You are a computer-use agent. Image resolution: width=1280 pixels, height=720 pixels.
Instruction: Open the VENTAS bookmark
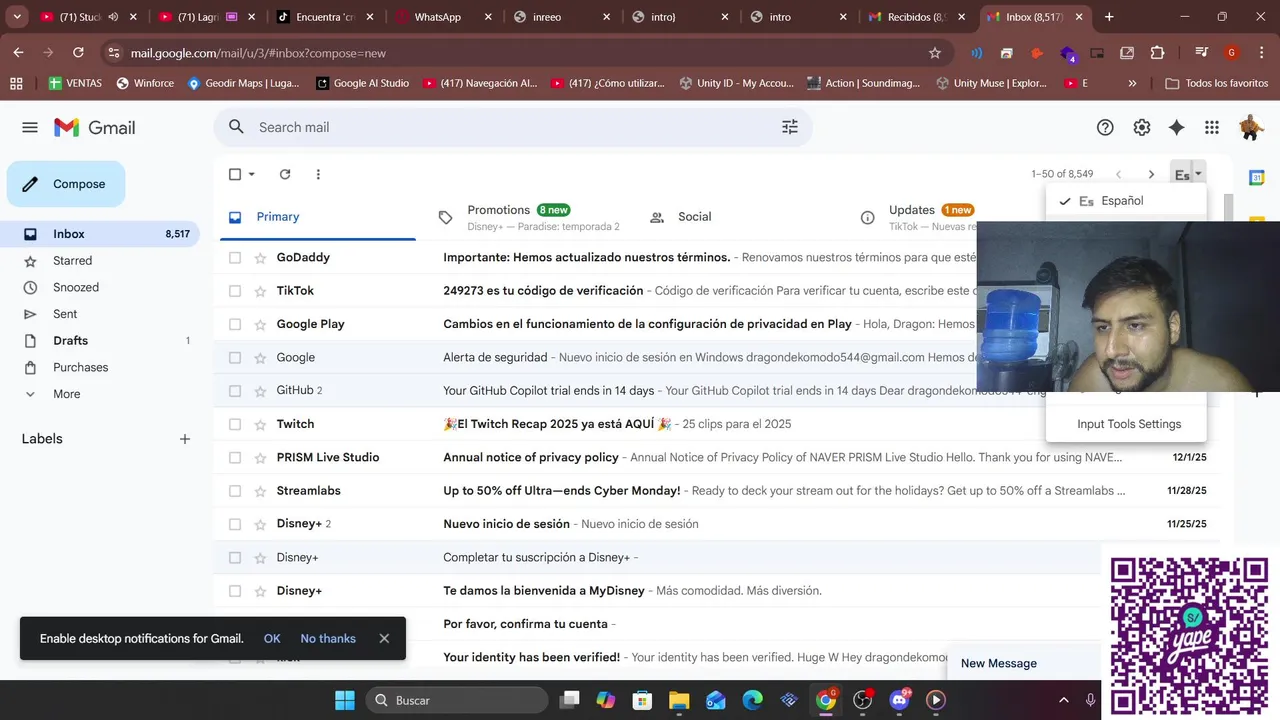click(x=76, y=83)
